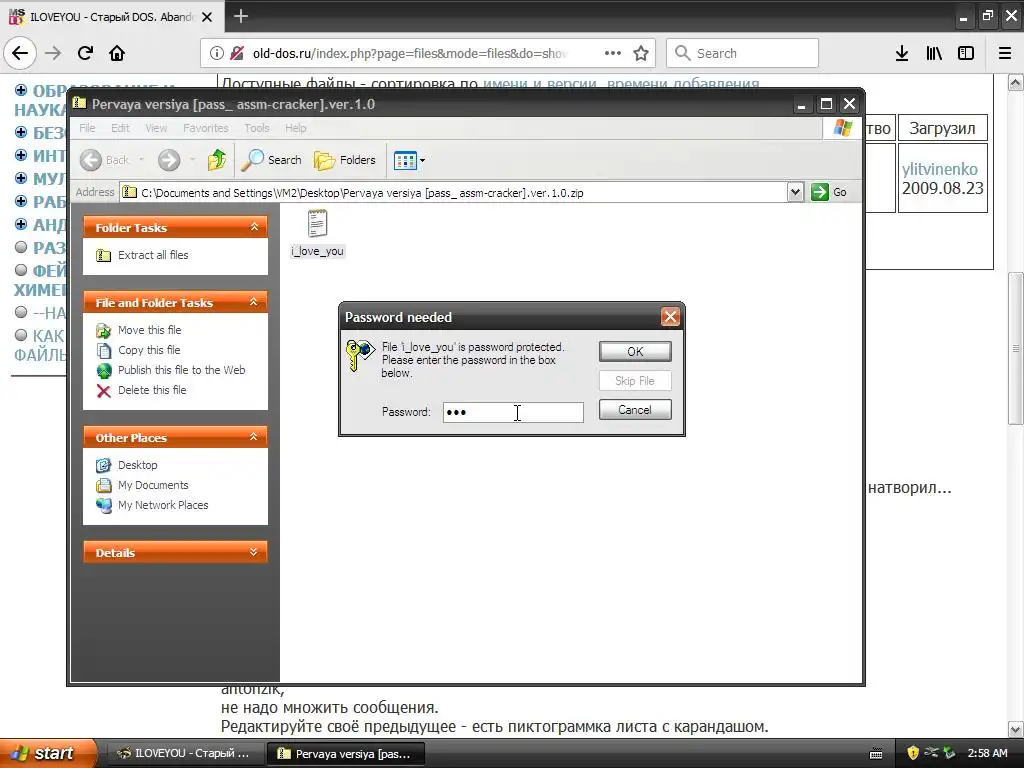Open the Explorer Help menu
The width and height of the screenshot is (1024, 768).
[295, 128]
